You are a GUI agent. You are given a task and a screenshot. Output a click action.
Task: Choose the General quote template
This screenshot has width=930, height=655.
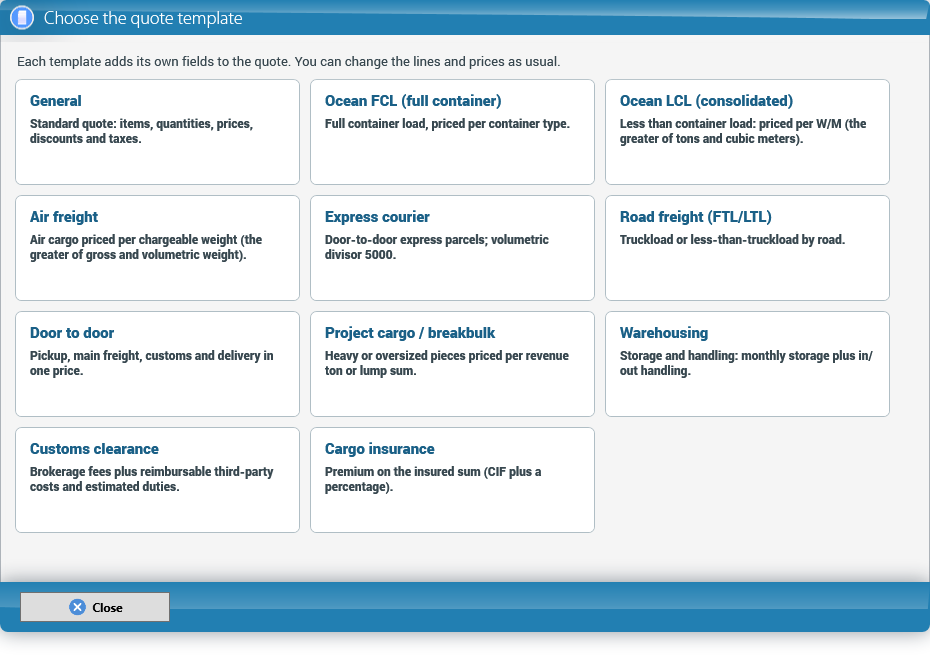click(x=157, y=132)
